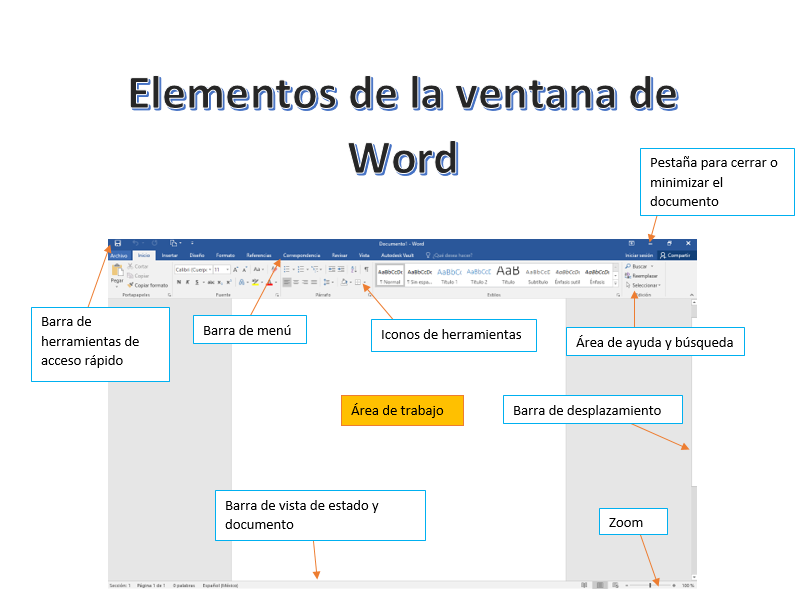The width and height of the screenshot is (798, 602).
Task: Click the Decrease font size icon
Action: click(245, 270)
